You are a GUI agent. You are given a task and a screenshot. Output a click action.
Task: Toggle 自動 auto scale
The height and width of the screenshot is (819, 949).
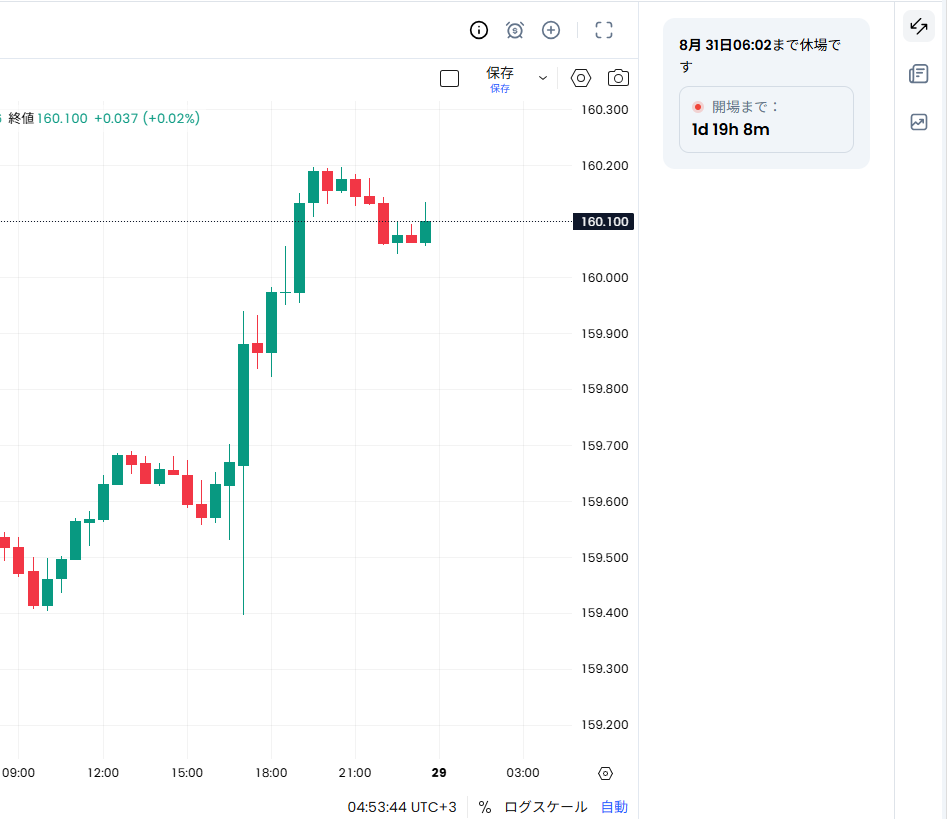pos(614,807)
